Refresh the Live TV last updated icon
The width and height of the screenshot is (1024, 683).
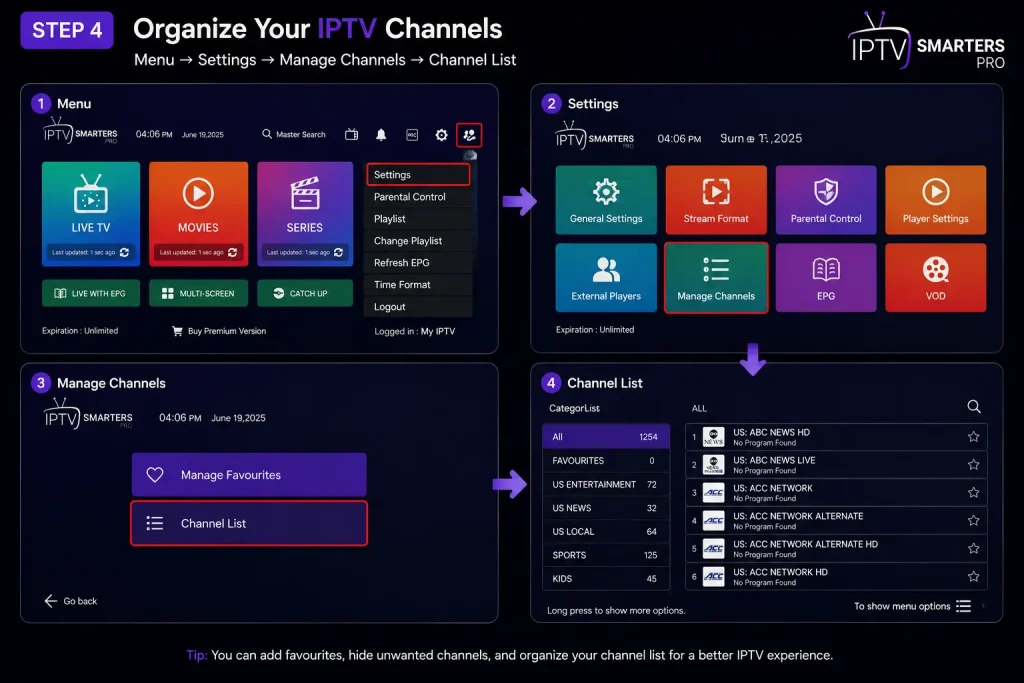[124, 252]
